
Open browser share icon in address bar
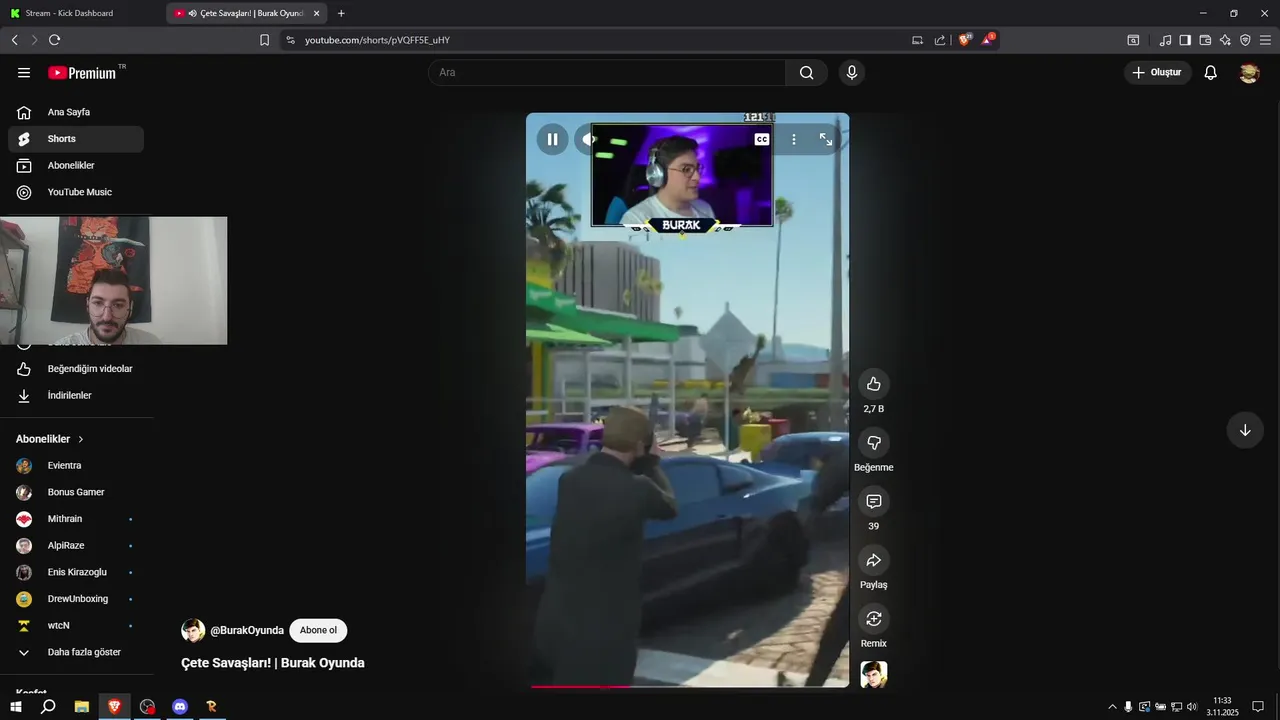940,40
